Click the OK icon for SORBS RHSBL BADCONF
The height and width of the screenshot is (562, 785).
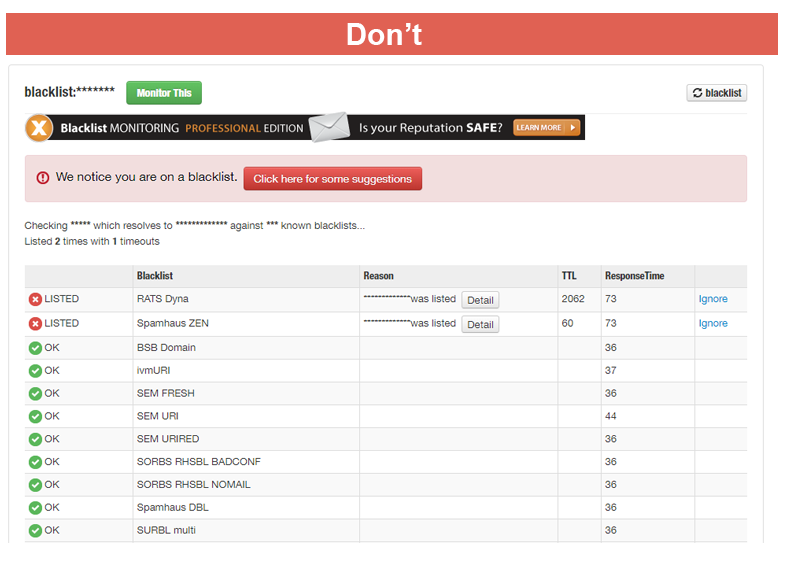coord(35,462)
